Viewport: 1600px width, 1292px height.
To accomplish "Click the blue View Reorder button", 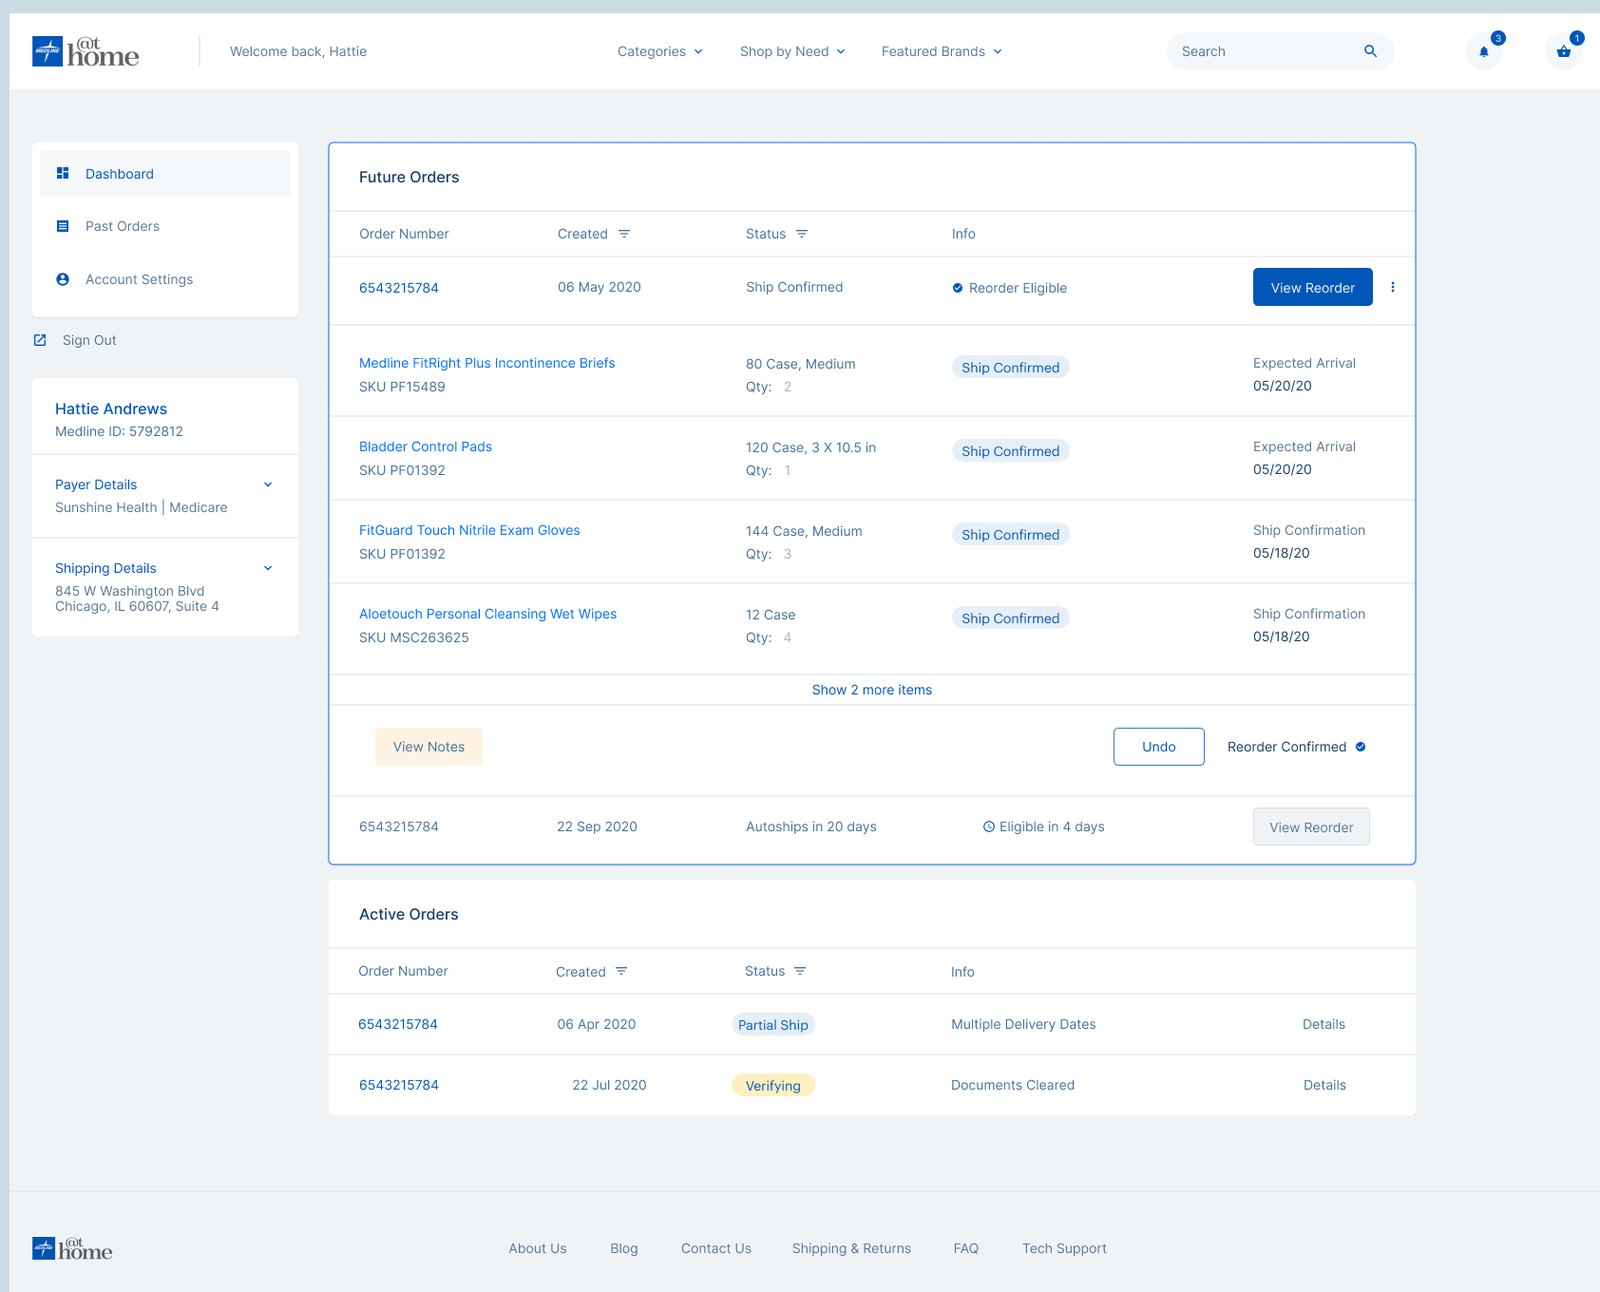I will click(x=1312, y=287).
